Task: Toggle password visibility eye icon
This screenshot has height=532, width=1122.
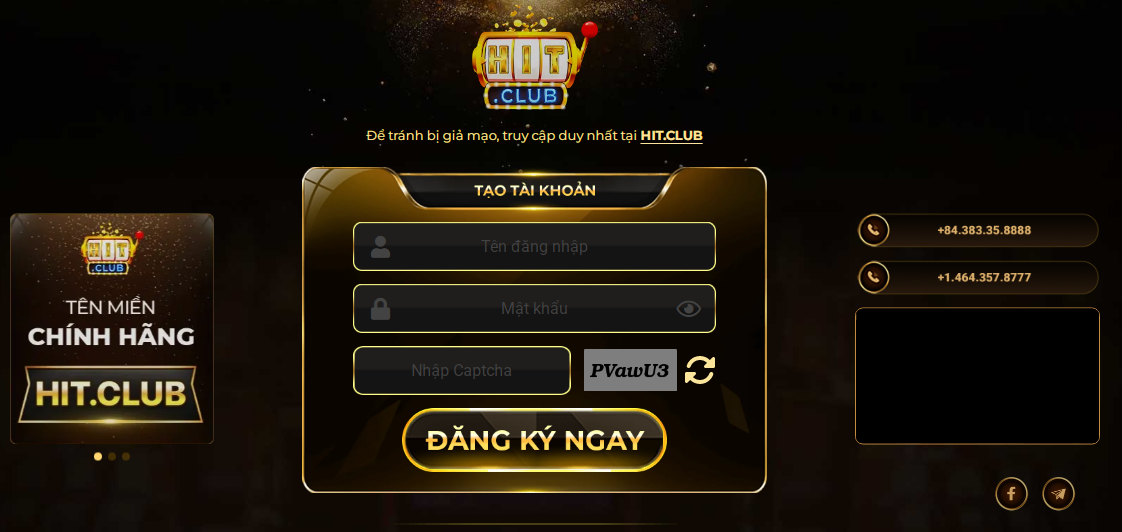Action: [x=688, y=309]
